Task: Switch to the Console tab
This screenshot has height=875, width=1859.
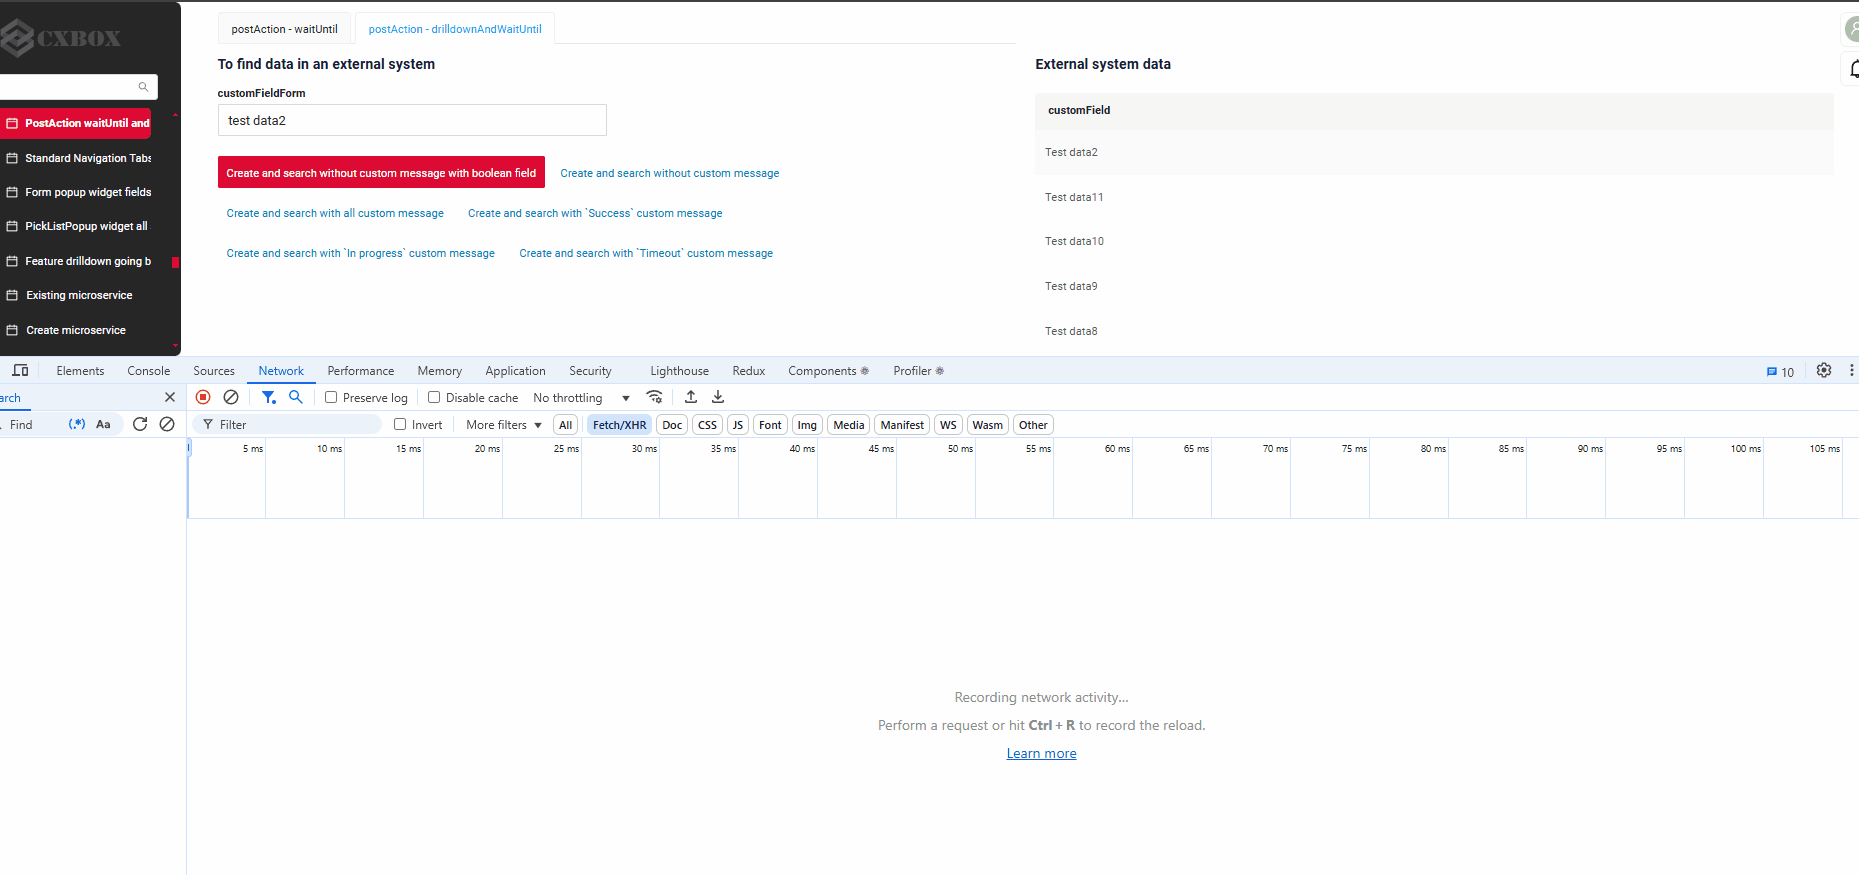Action: tap(149, 371)
